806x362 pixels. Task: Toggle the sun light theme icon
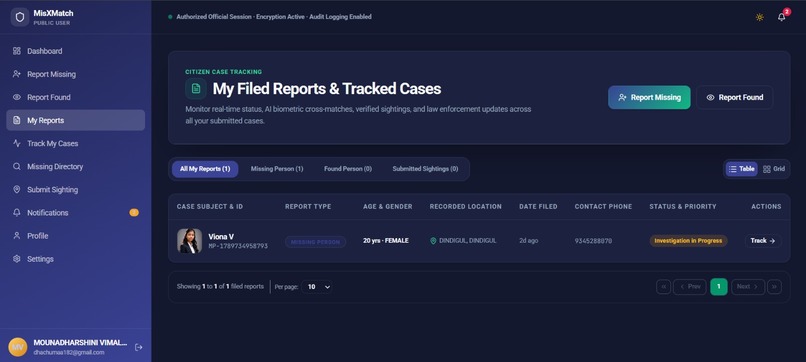click(x=759, y=17)
